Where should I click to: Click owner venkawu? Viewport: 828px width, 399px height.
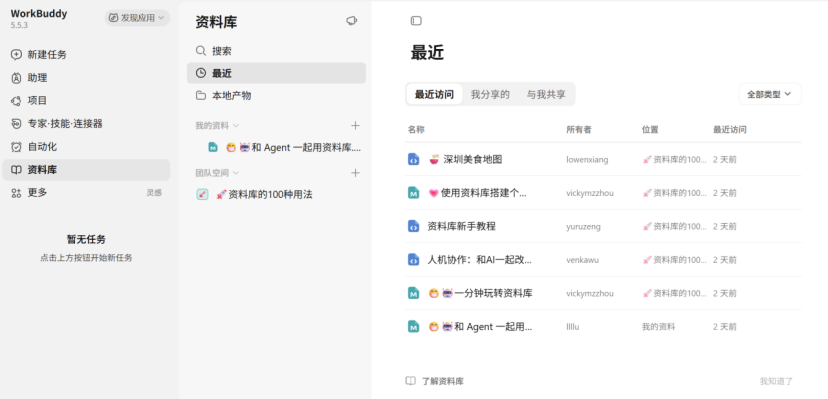coord(582,260)
